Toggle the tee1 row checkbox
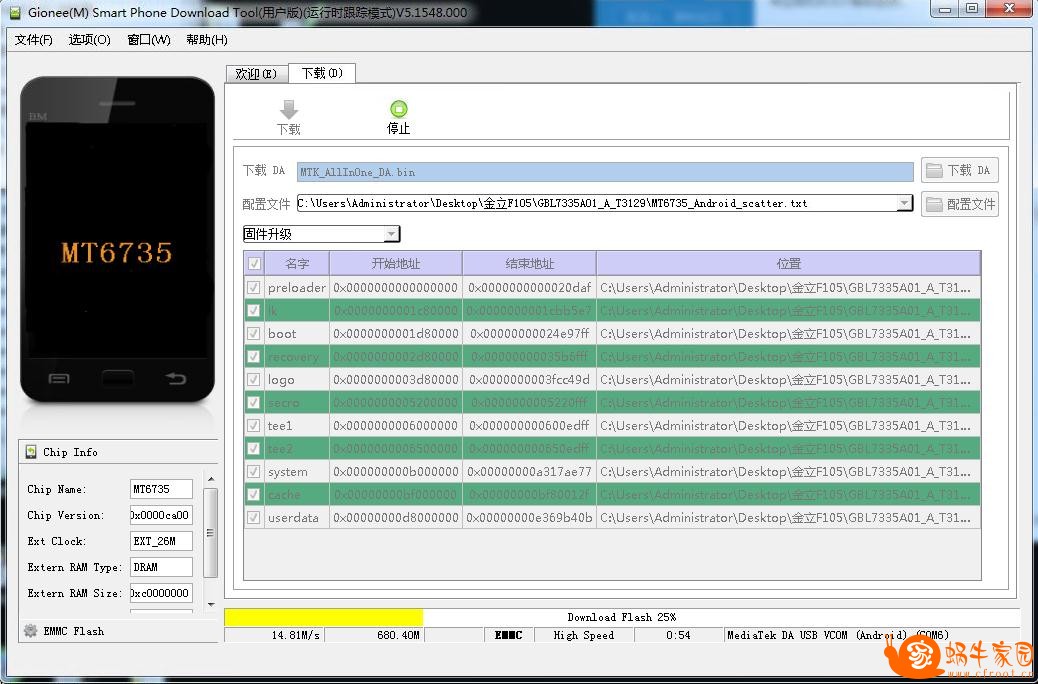The width and height of the screenshot is (1038, 684). 254,425
